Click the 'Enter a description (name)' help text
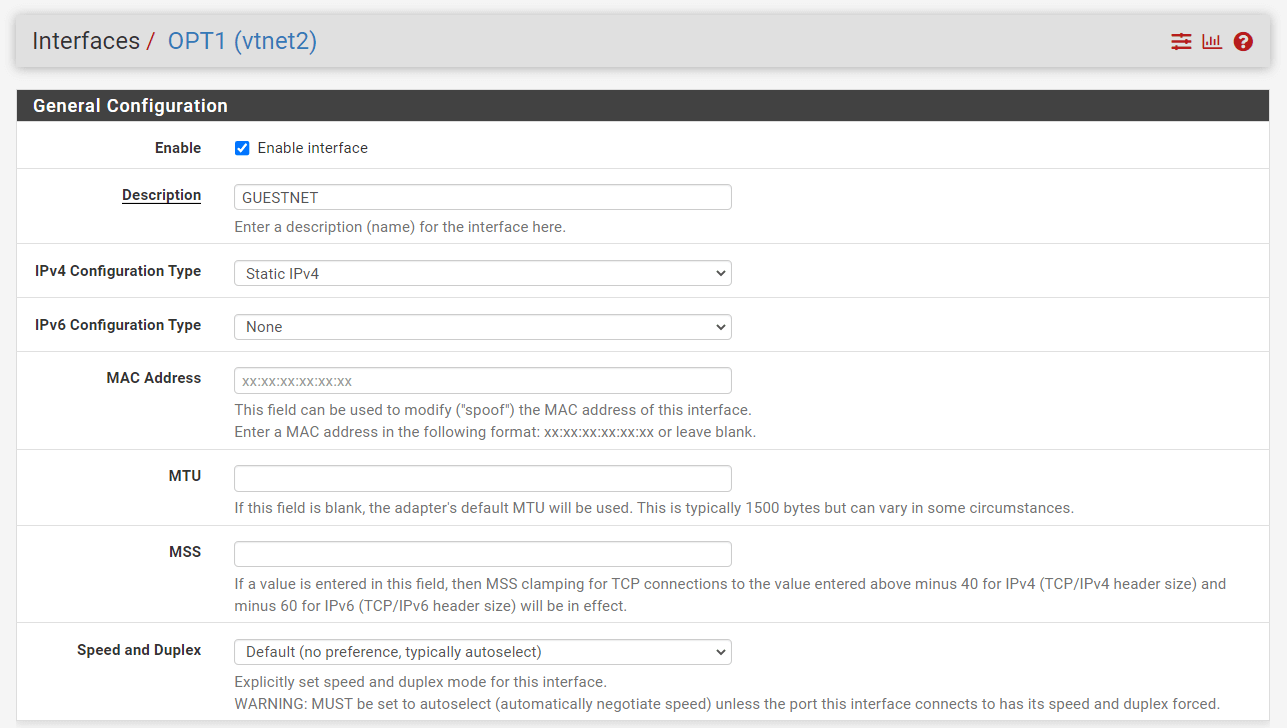 tap(400, 227)
